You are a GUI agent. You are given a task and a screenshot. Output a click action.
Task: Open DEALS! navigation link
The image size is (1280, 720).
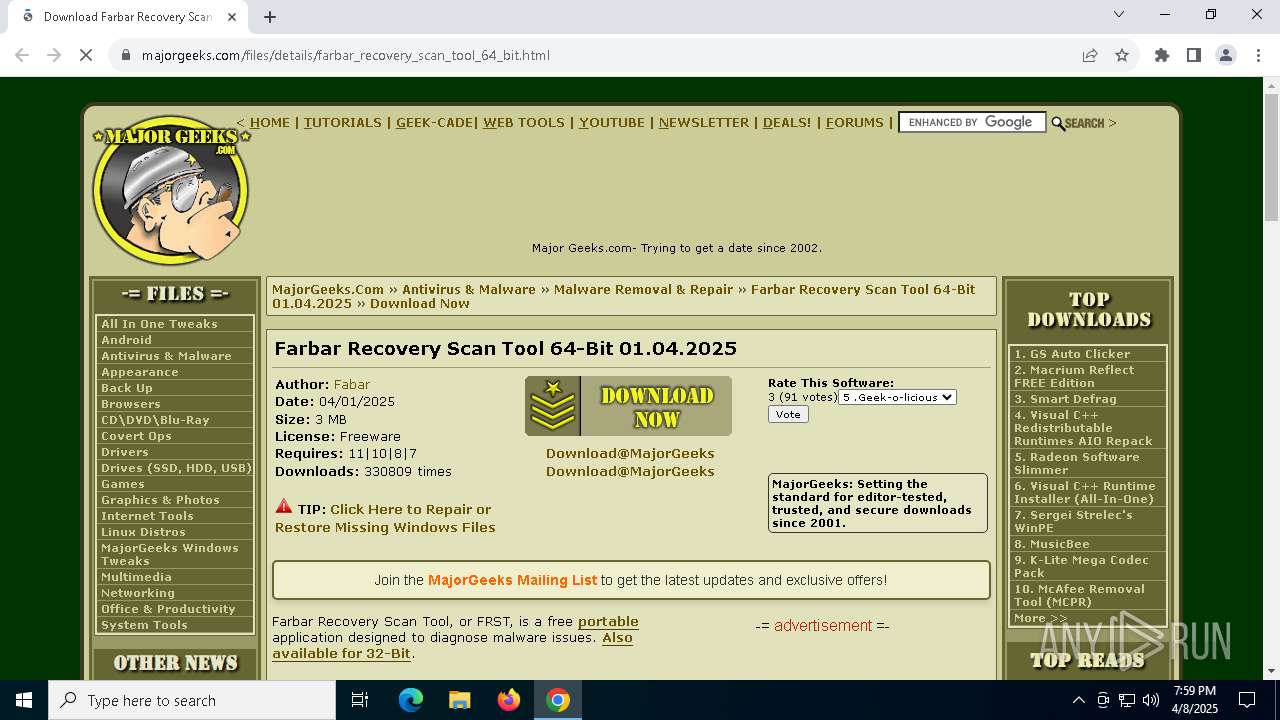click(787, 122)
